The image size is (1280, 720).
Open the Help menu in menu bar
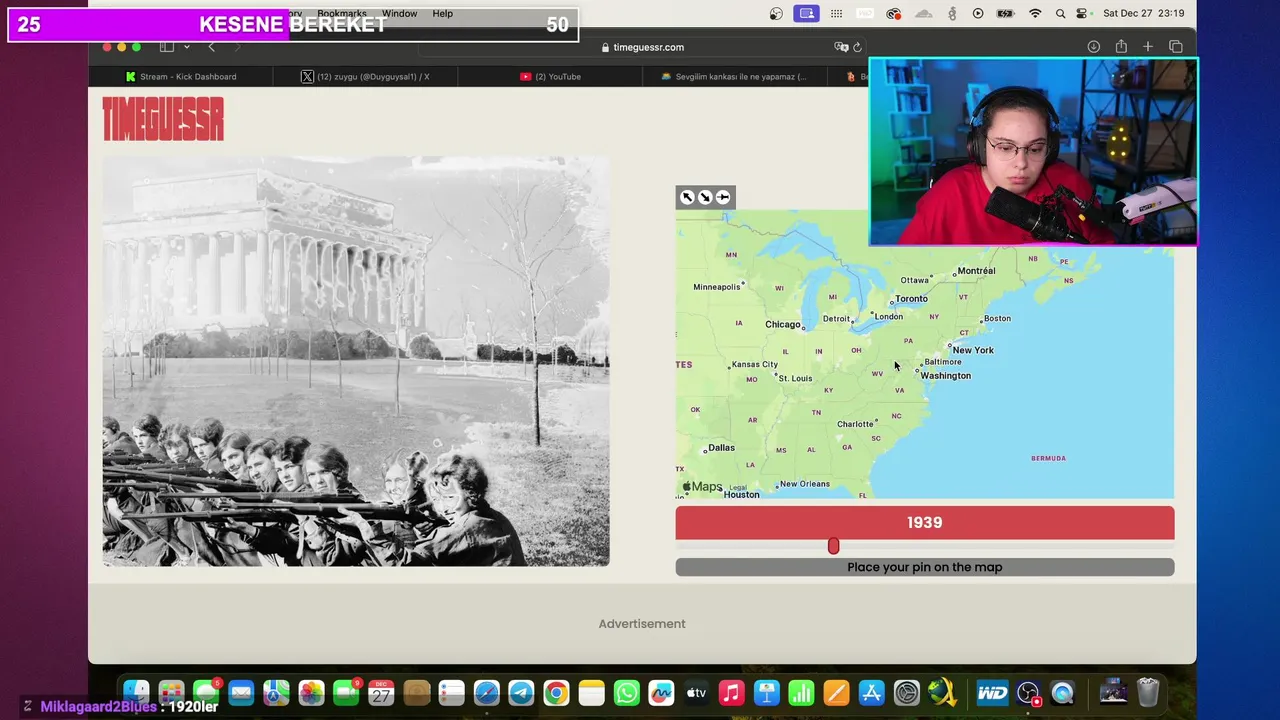(443, 14)
